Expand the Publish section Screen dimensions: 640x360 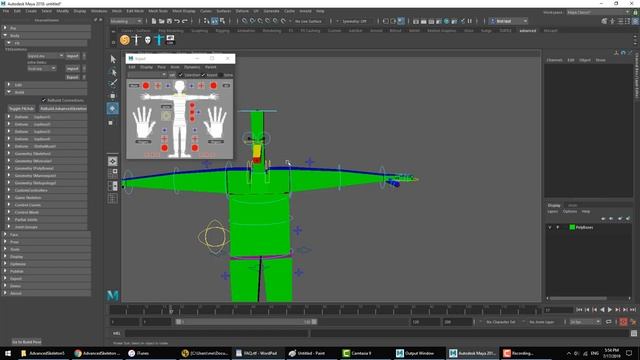click(5, 271)
